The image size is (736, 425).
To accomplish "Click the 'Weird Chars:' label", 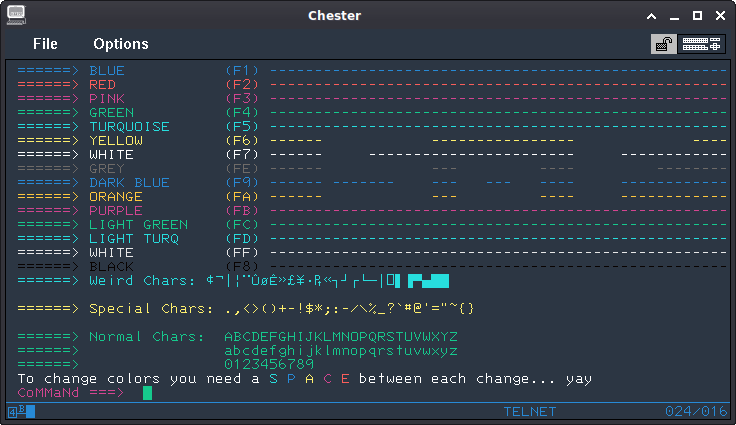I will coord(142,281).
